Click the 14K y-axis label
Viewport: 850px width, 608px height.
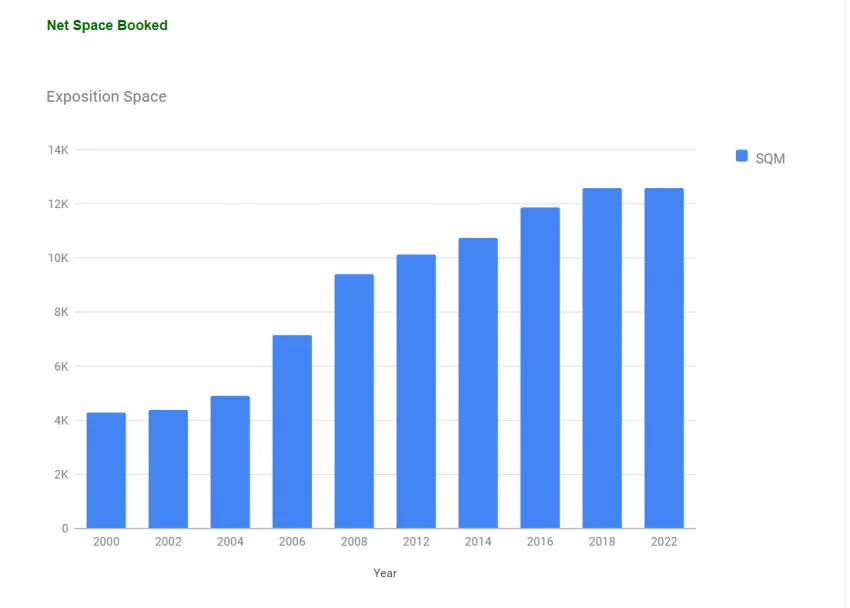(x=58, y=150)
